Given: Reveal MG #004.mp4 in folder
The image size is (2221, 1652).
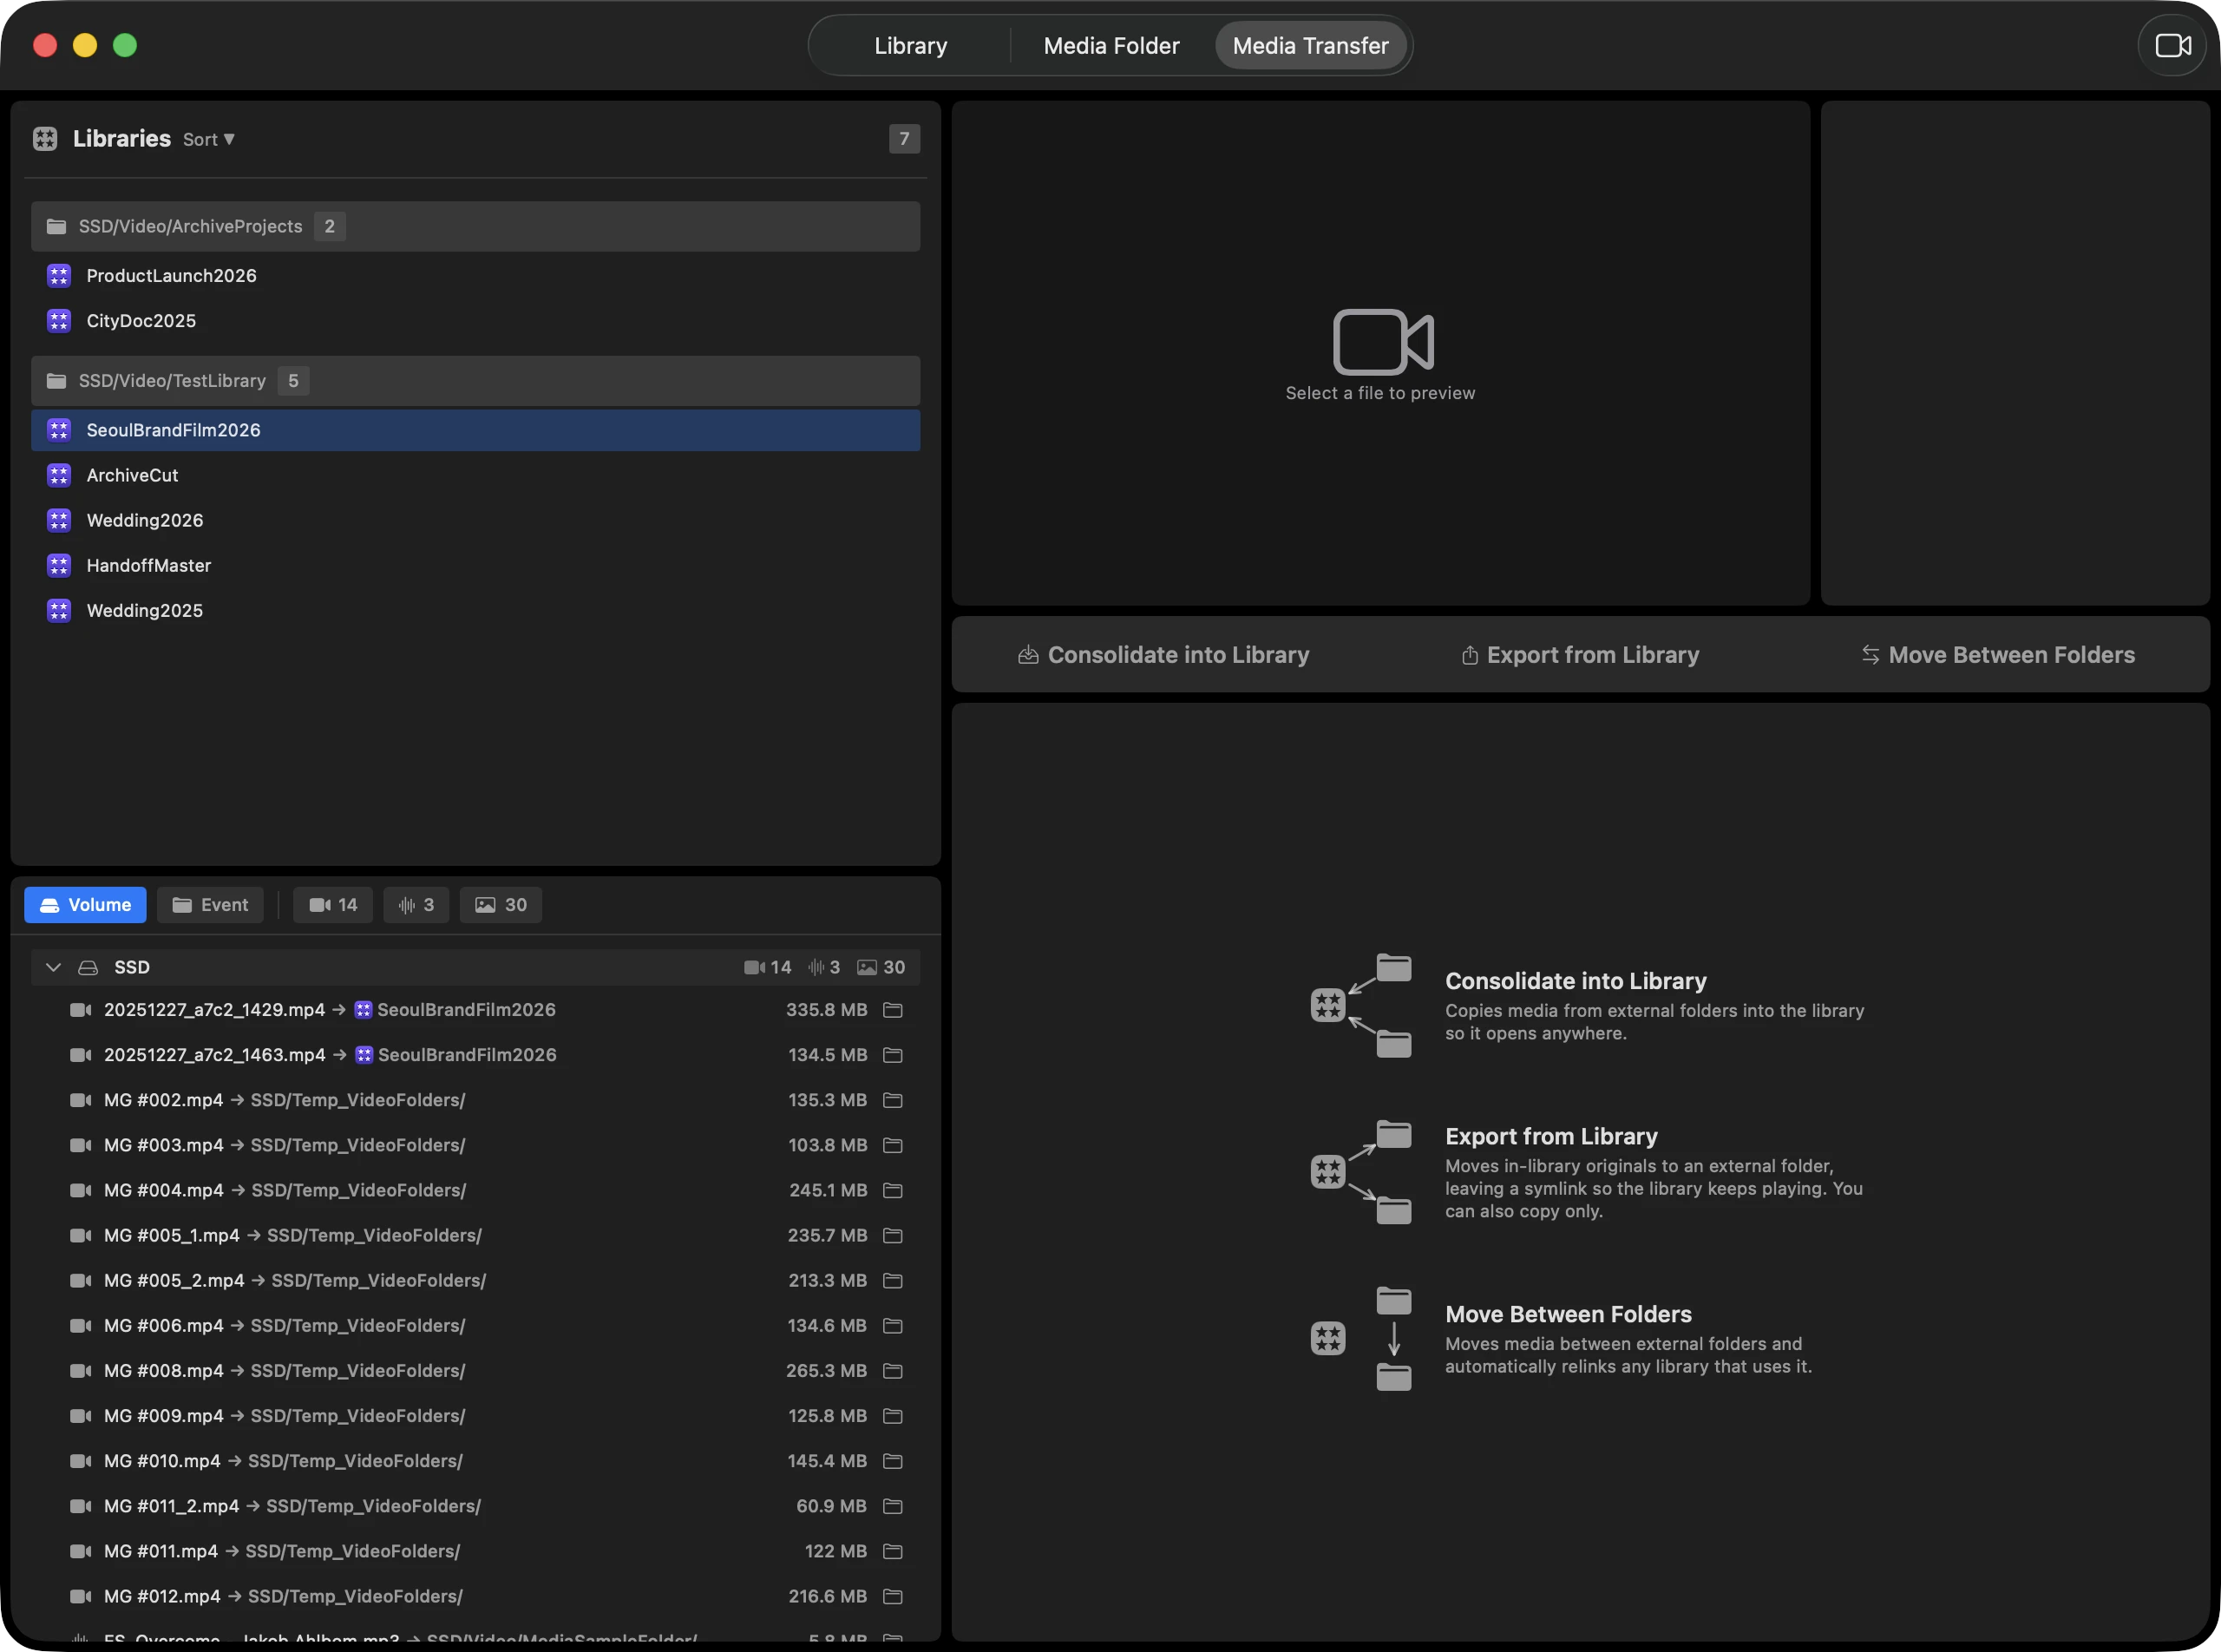Looking at the screenshot, I should pos(893,1191).
